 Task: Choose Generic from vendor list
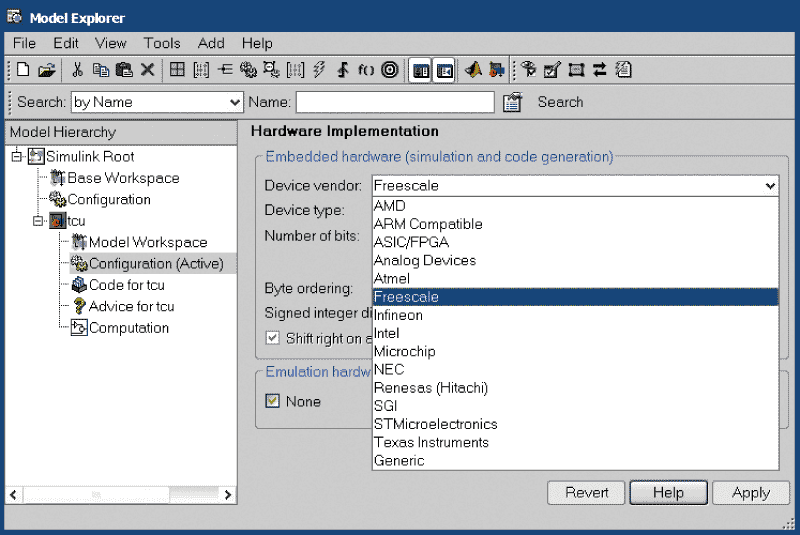575,461
